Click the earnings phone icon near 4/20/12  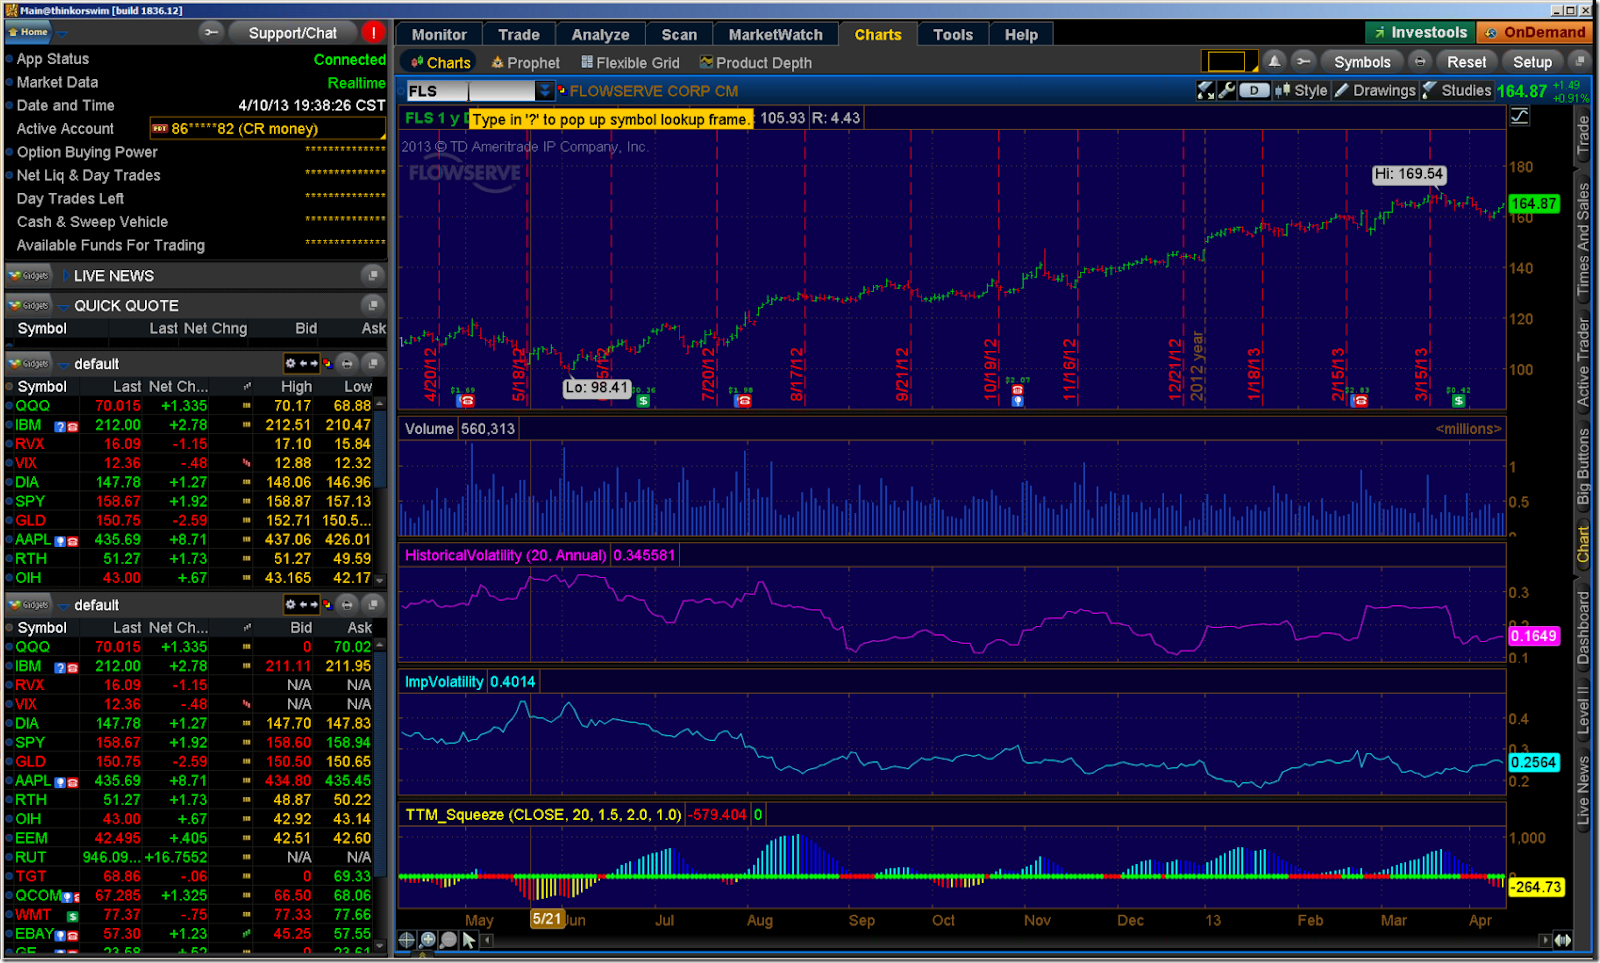coord(466,400)
